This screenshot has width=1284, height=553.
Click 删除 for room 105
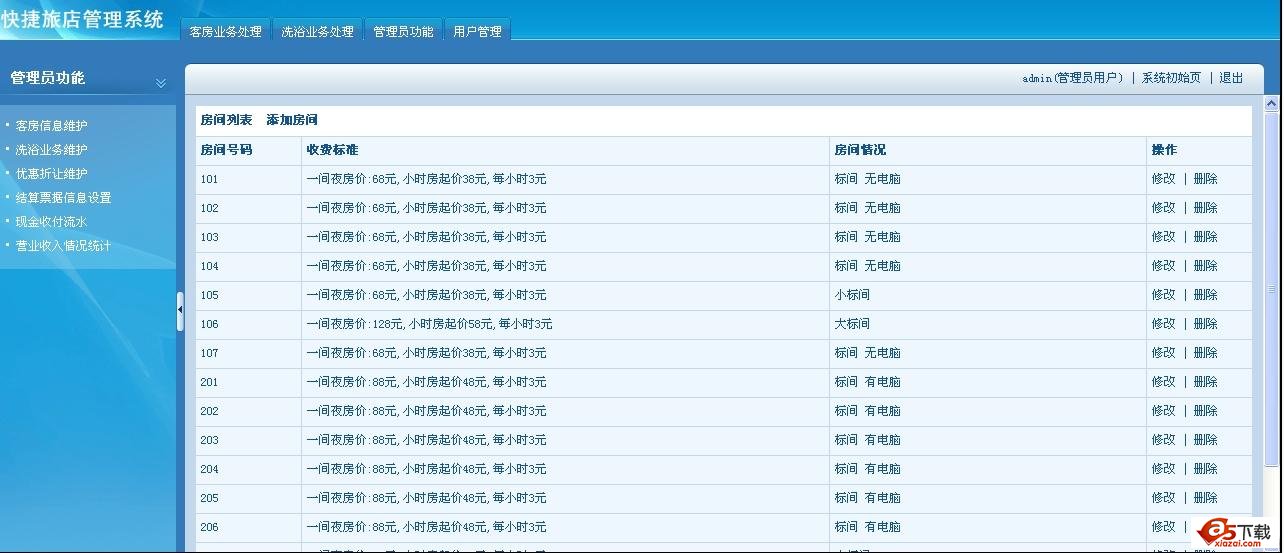point(1205,295)
